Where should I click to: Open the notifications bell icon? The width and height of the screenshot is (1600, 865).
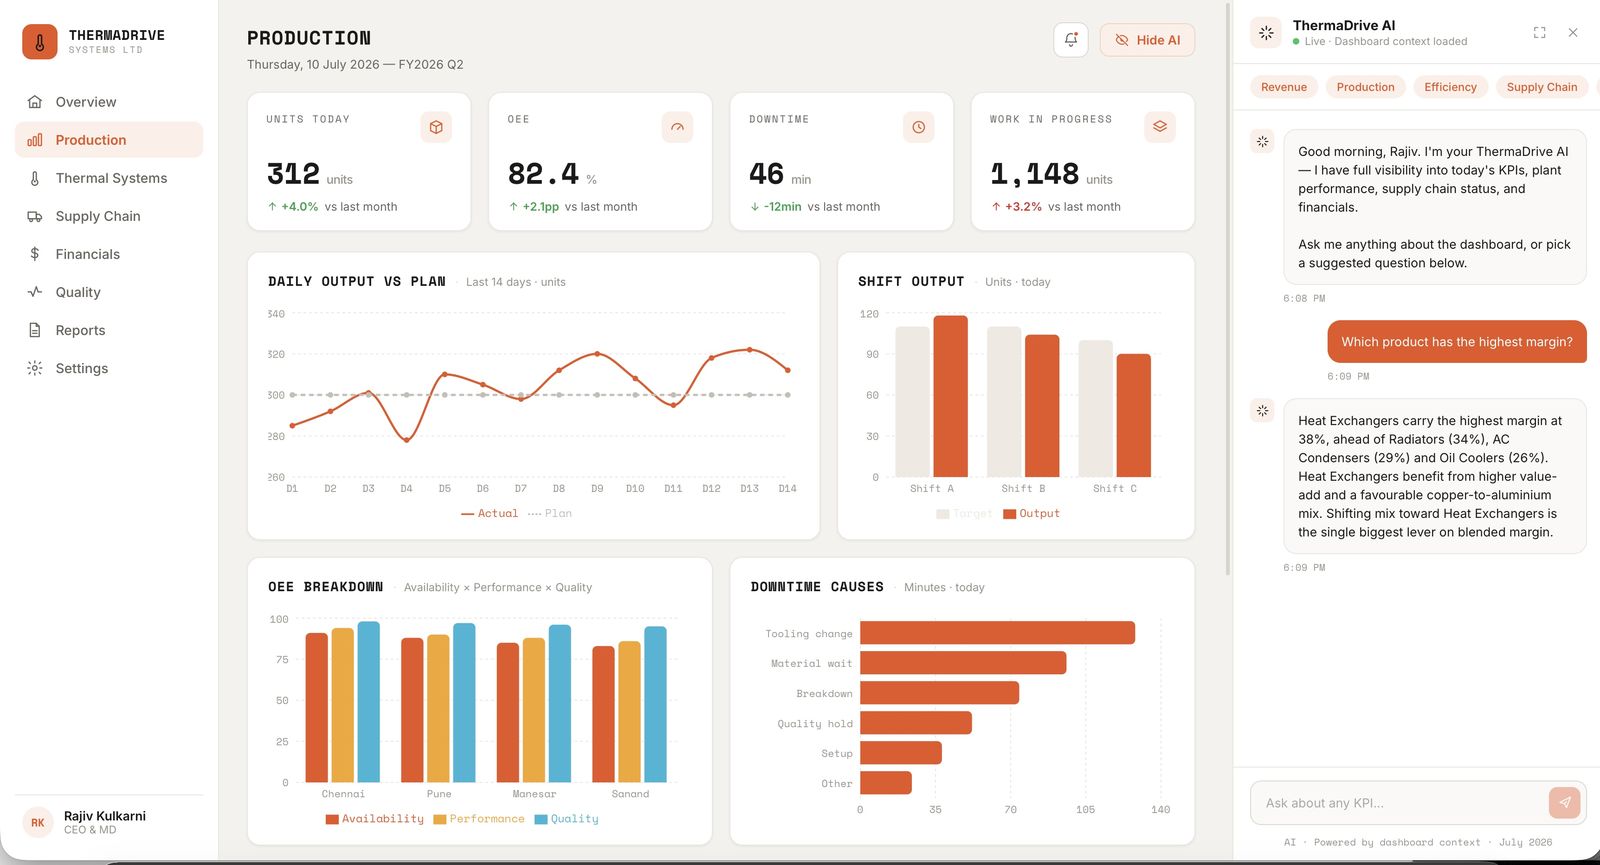click(1071, 40)
